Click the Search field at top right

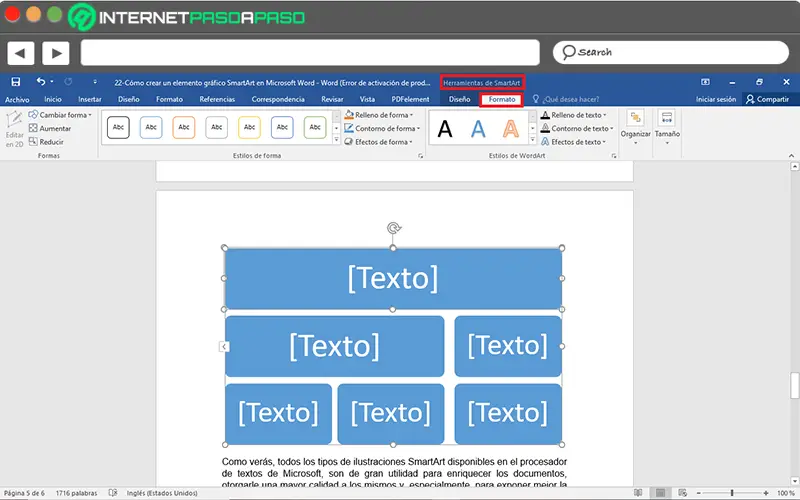click(x=670, y=53)
